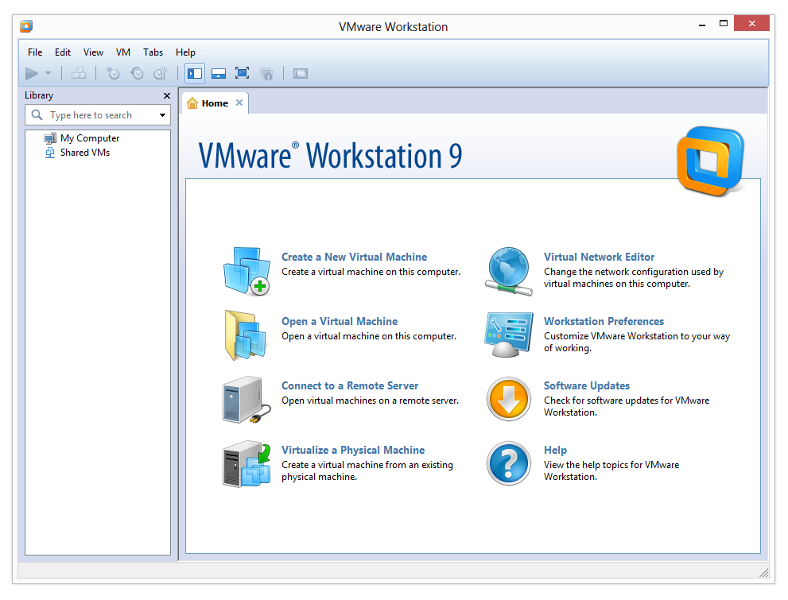Viewport: 788px width, 600px height.
Task: Click the Open a Virtual Machine folder icon
Action: pyautogui.click(x=246, y=335)
